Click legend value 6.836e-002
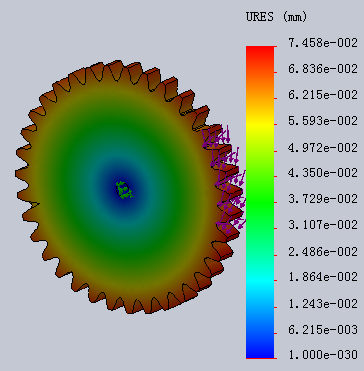This screenshot has height=371, width=364. (323, 69)
